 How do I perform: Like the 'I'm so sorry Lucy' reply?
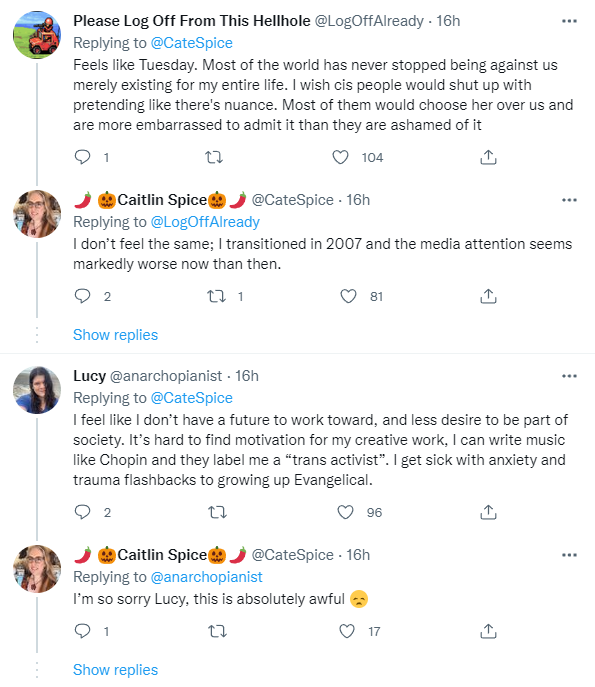click(x=347, y=631)
